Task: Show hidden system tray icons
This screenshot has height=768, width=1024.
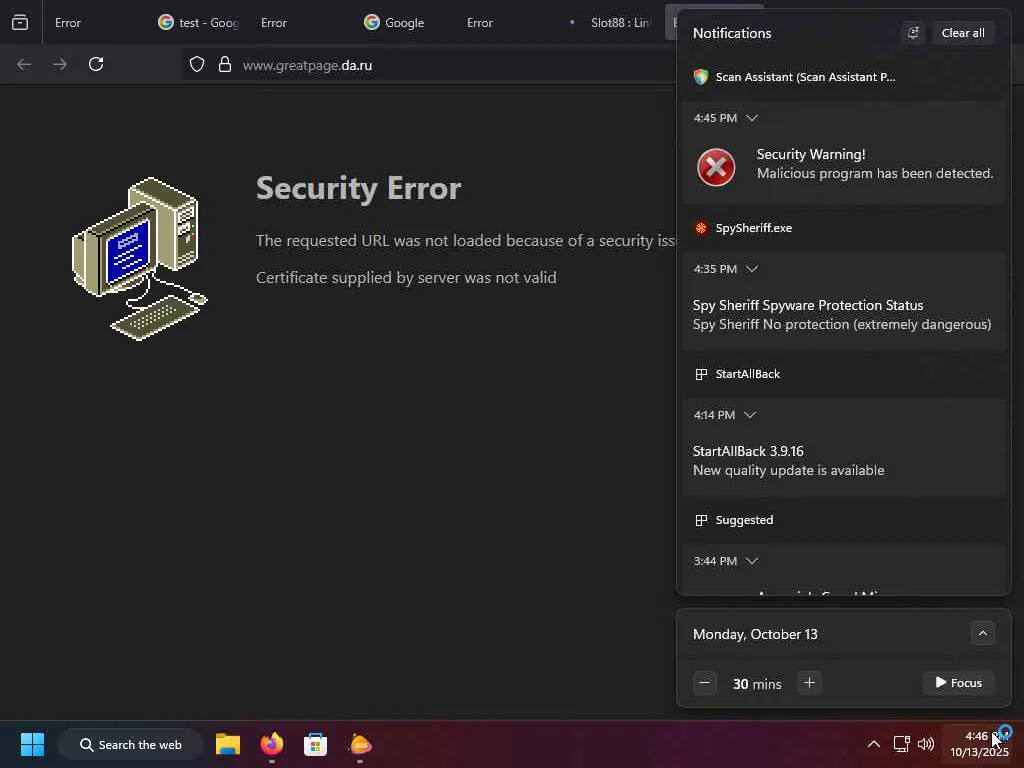Action: click(x=874, y=744)
